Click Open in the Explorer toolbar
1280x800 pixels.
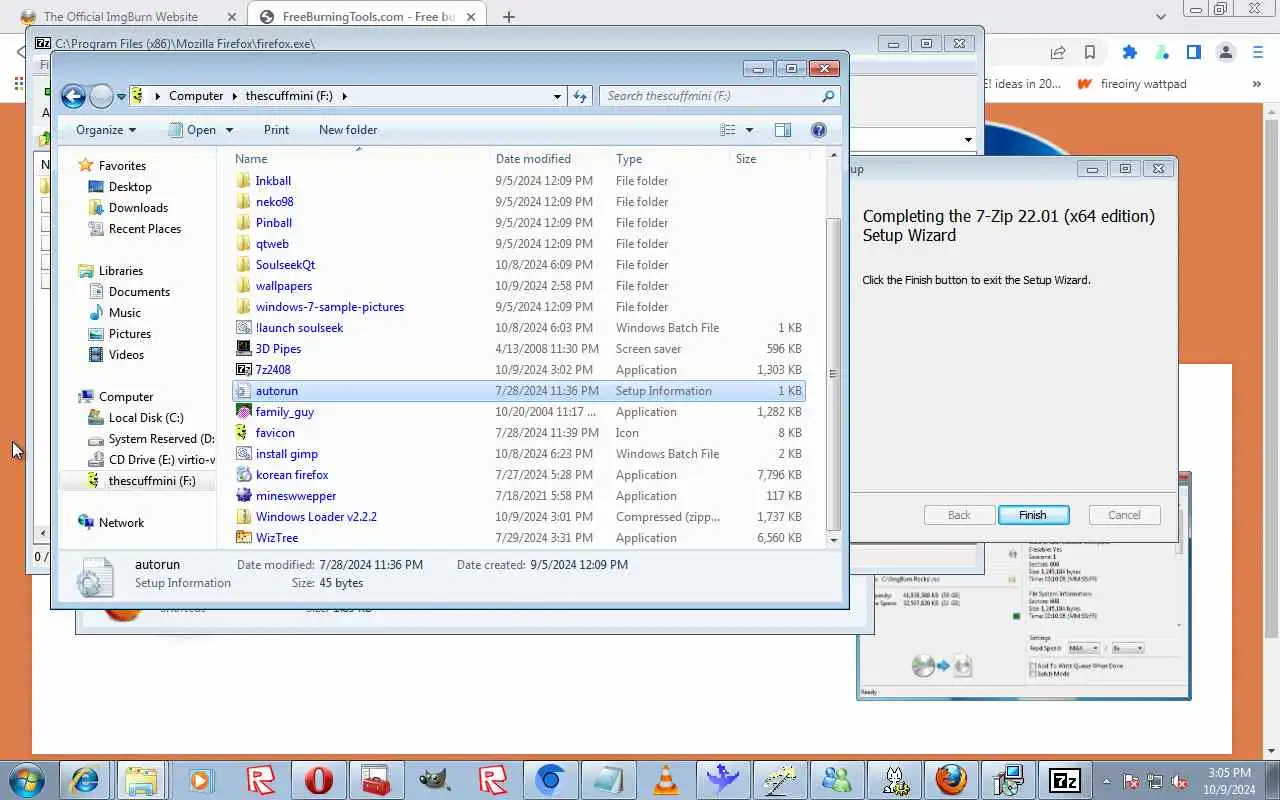pos(192,130)
